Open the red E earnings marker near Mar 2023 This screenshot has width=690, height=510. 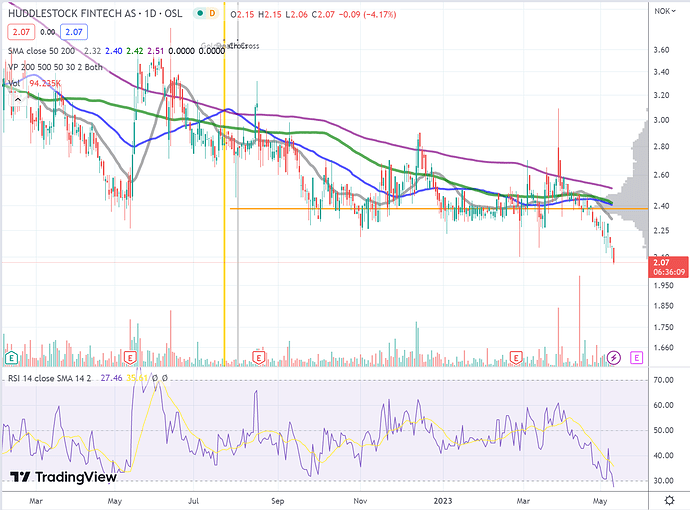coord(516,357)
